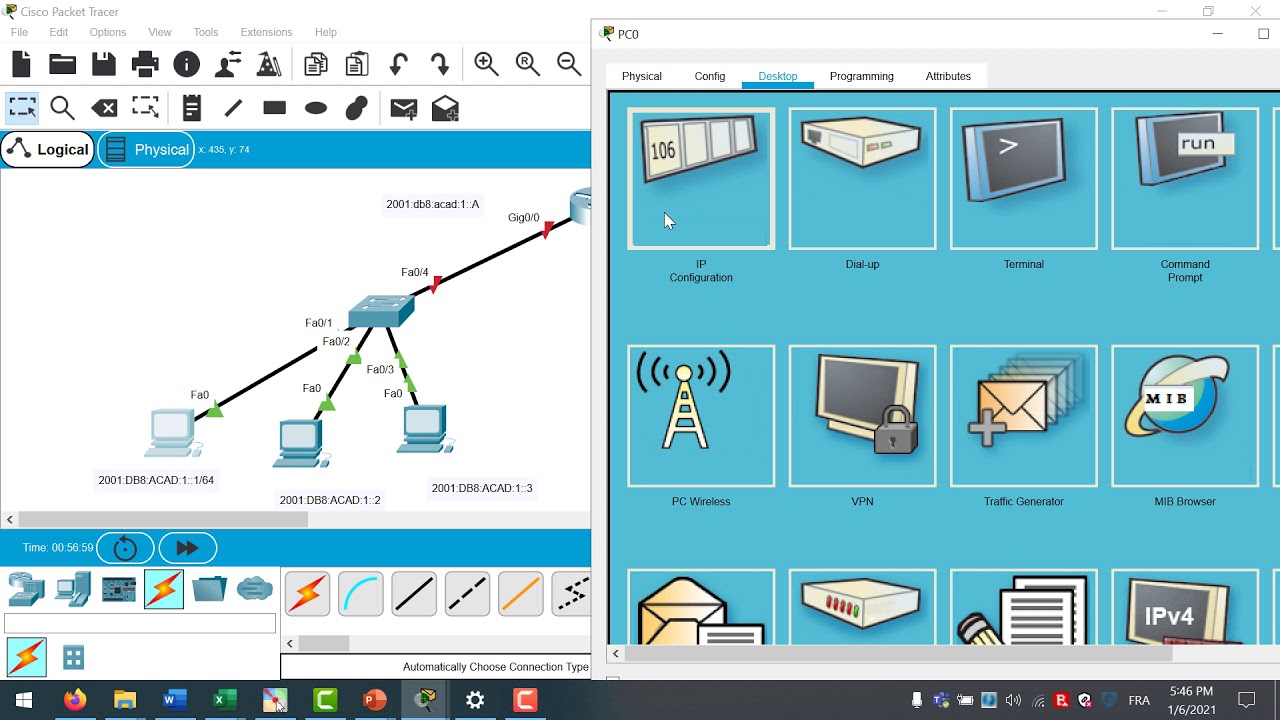Click the Zoom Out magnifier icon
This screenshot has width=1280, height=720.
click(569, 65)
